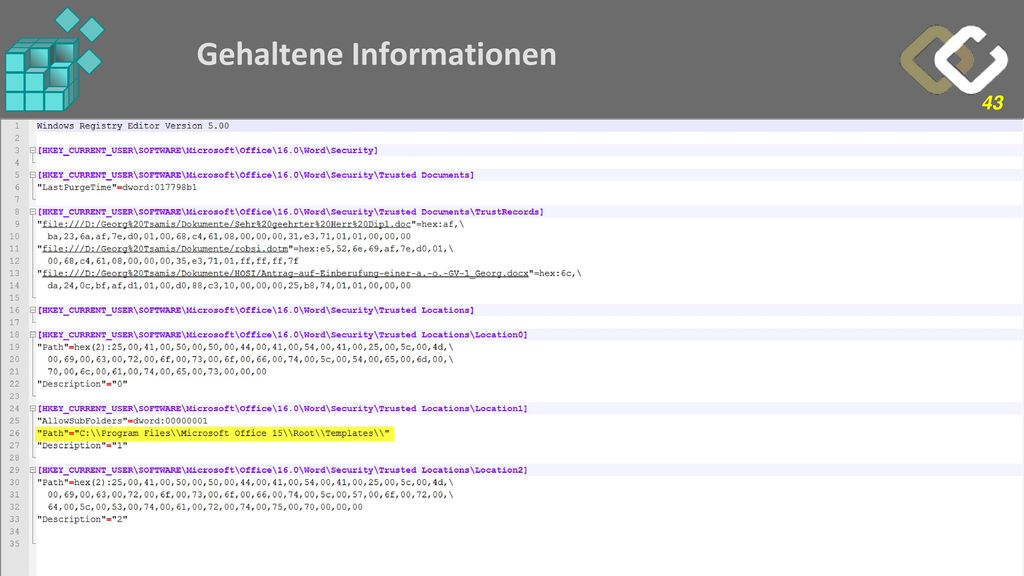Click the Location0 "Path"=hex(2) line

(245, 347)
